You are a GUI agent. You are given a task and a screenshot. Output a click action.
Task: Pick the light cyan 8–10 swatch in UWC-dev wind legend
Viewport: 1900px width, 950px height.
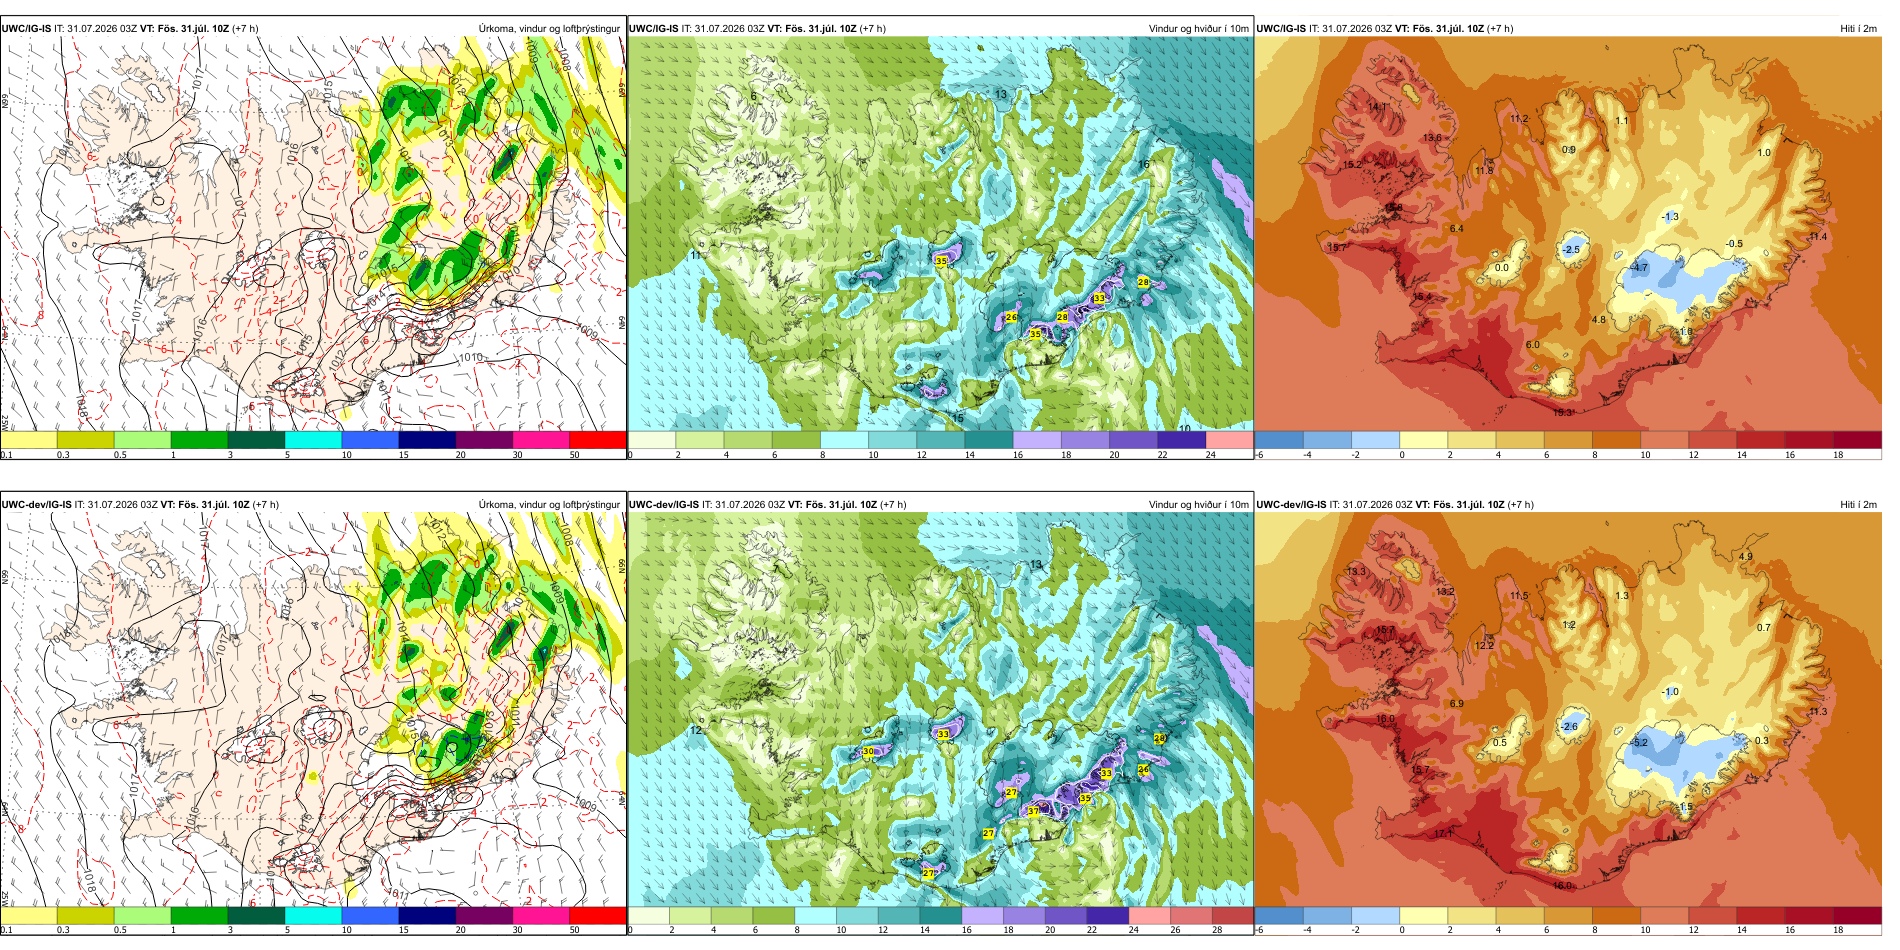[x=815, y=916]
